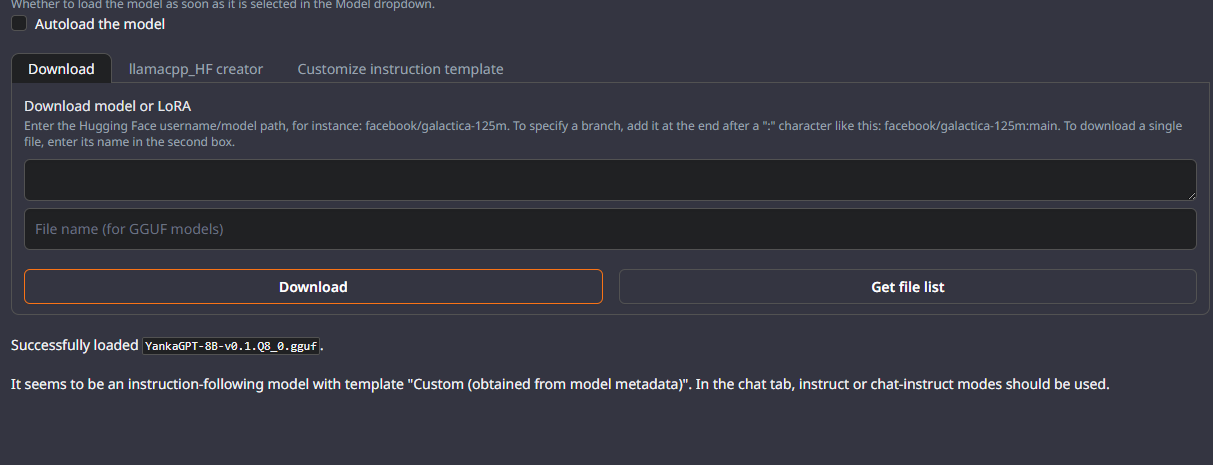Image resolution: width=1213 pixels, height=465 pixels.
Task: Click the autoload description text at the top
Action: point(223,4)
